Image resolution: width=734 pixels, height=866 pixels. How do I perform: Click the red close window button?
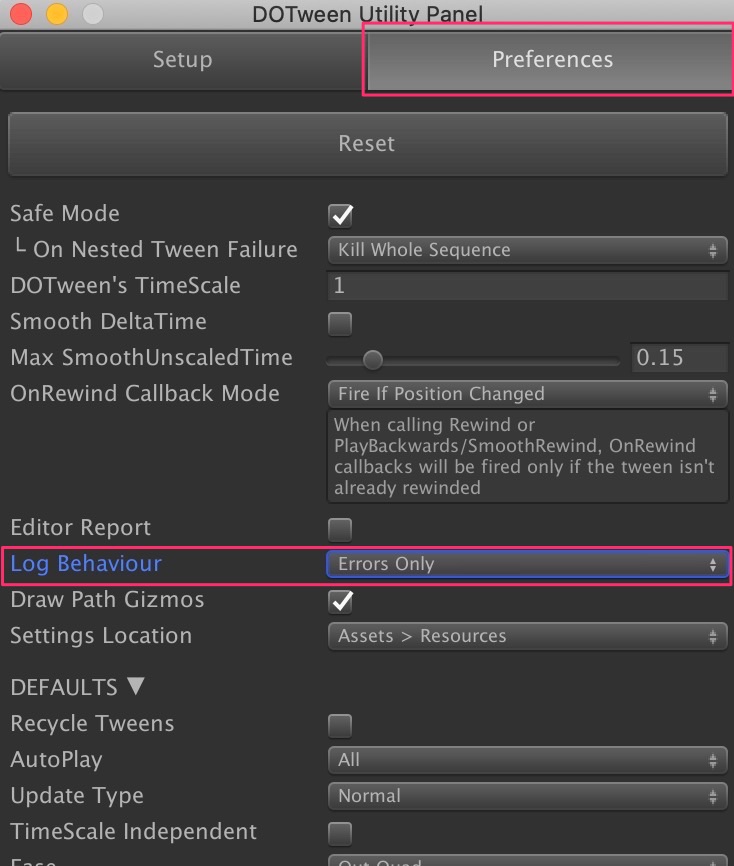(21, 13)
